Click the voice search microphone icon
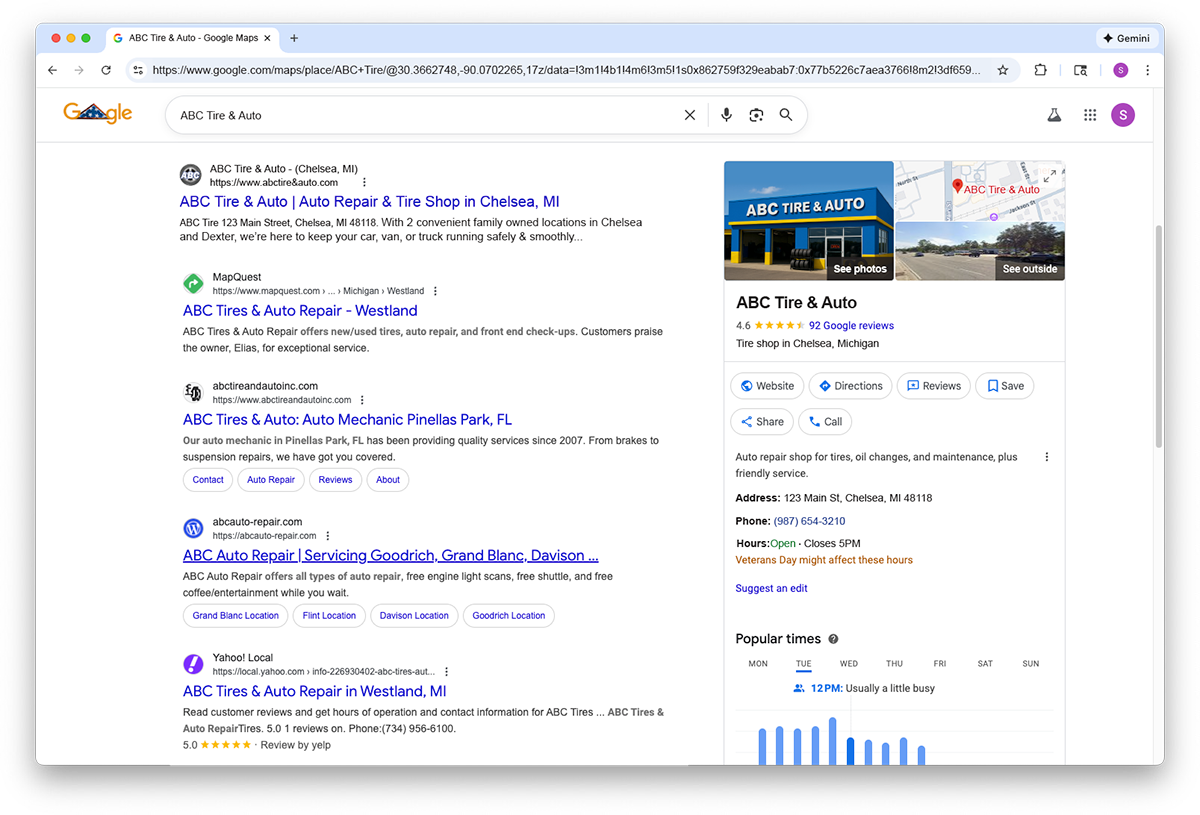The image size is (1200, 815). [726, 115]
